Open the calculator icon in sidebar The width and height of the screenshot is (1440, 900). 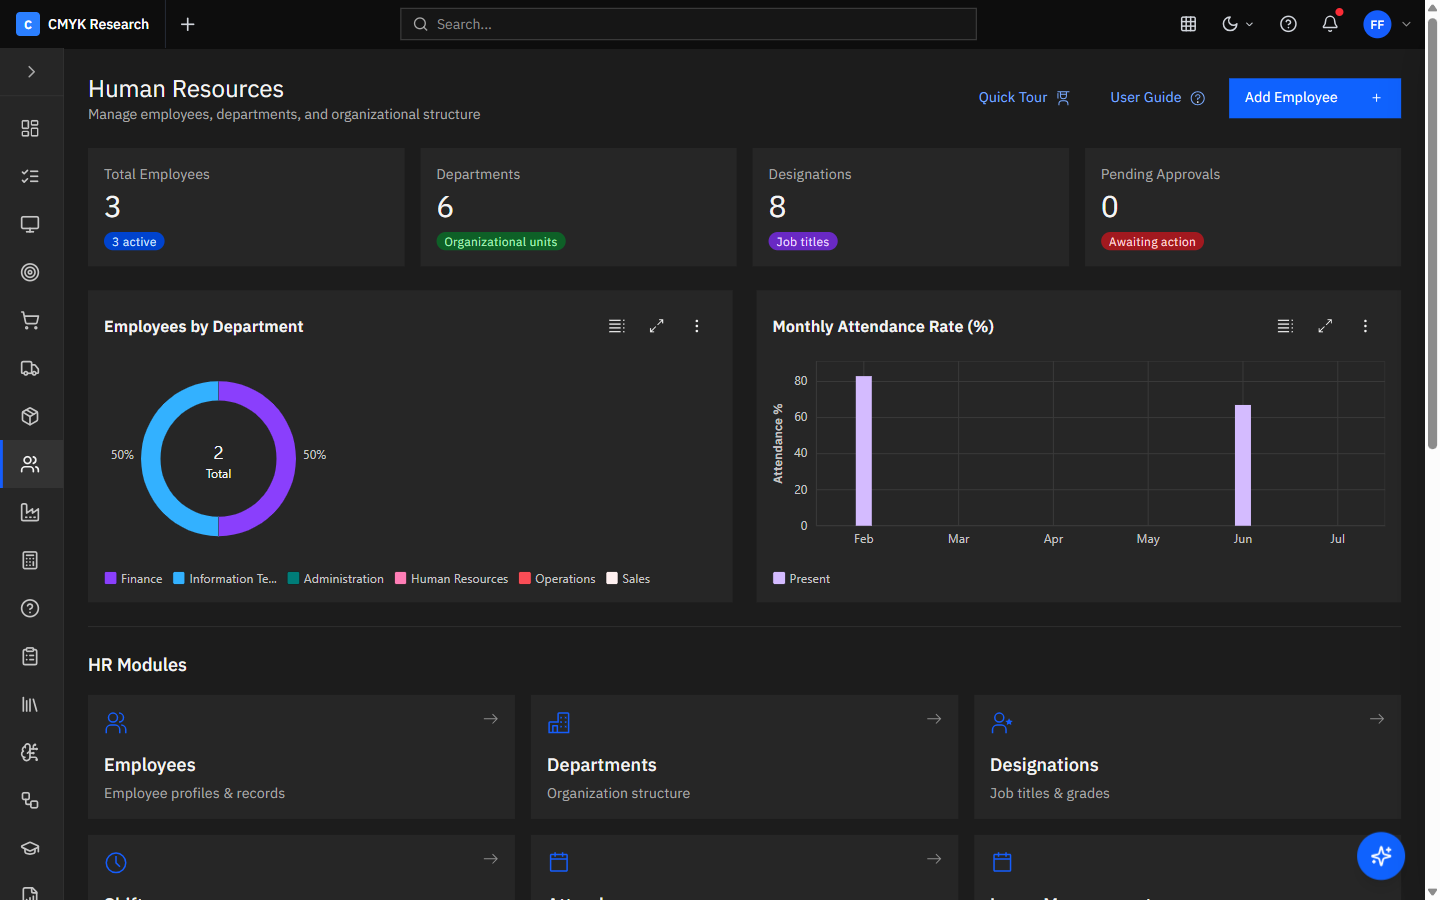[30, 560]
